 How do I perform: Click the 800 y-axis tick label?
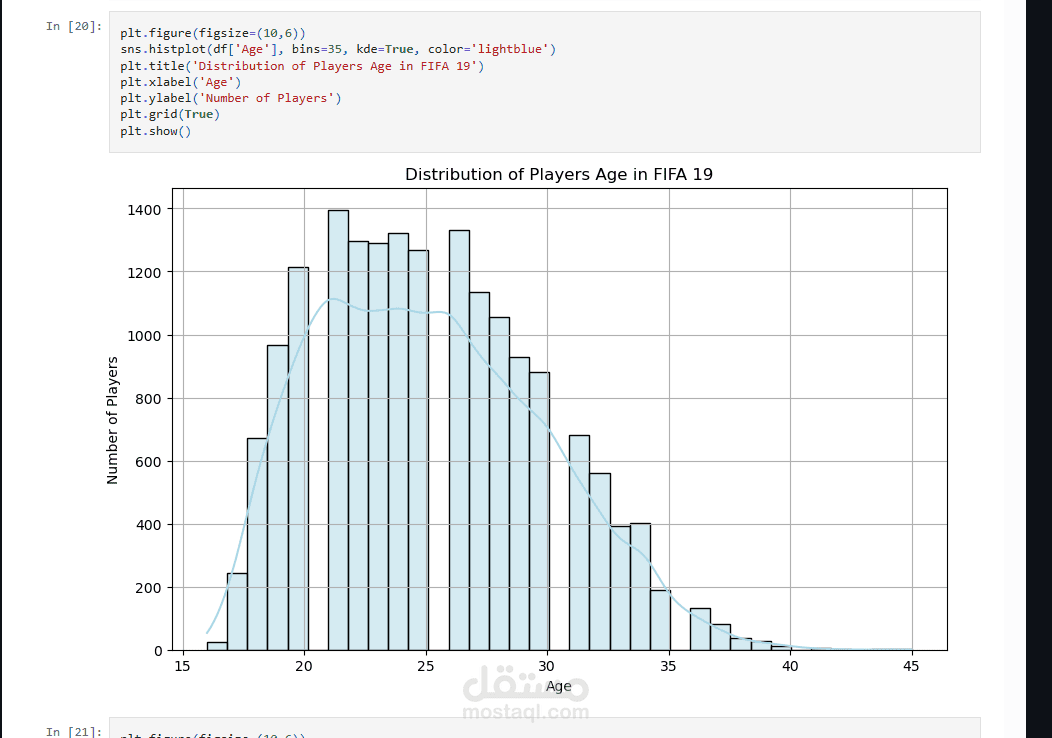pyautogui.click(x=148, y=399)
